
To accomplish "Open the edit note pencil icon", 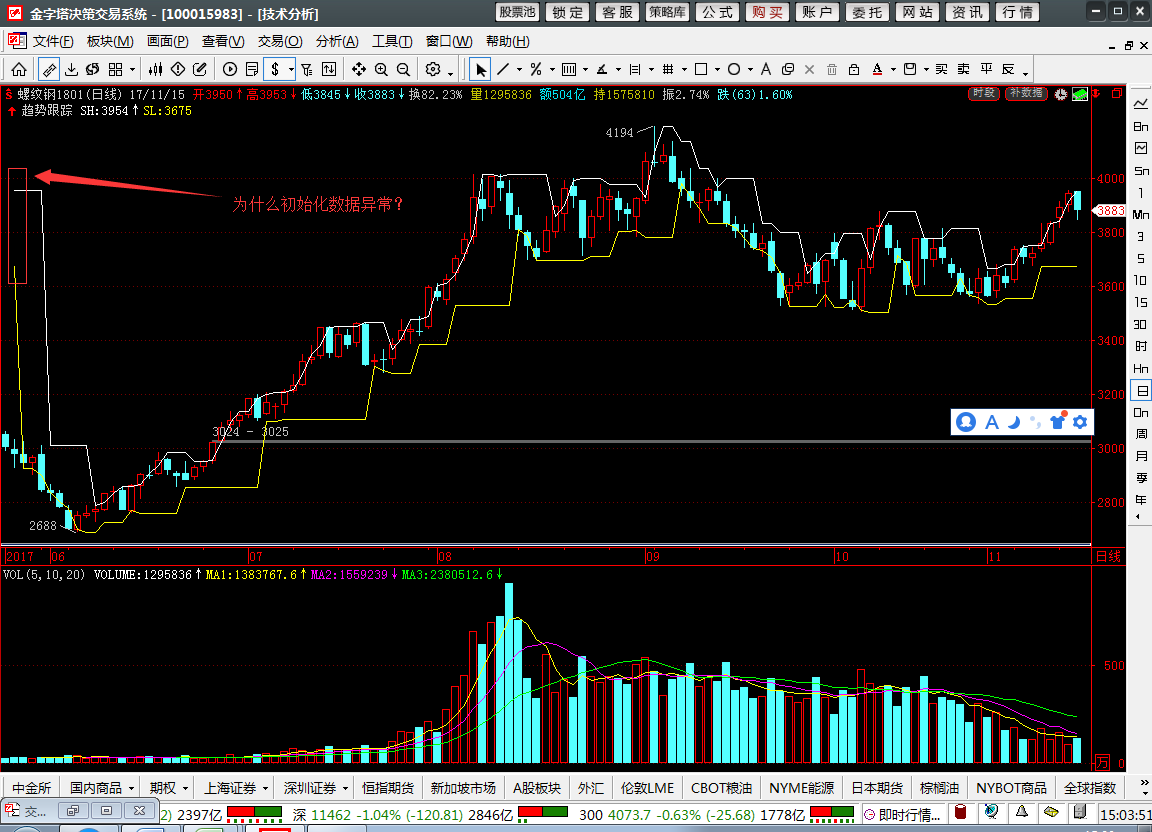I will click(x=200, y=69).
